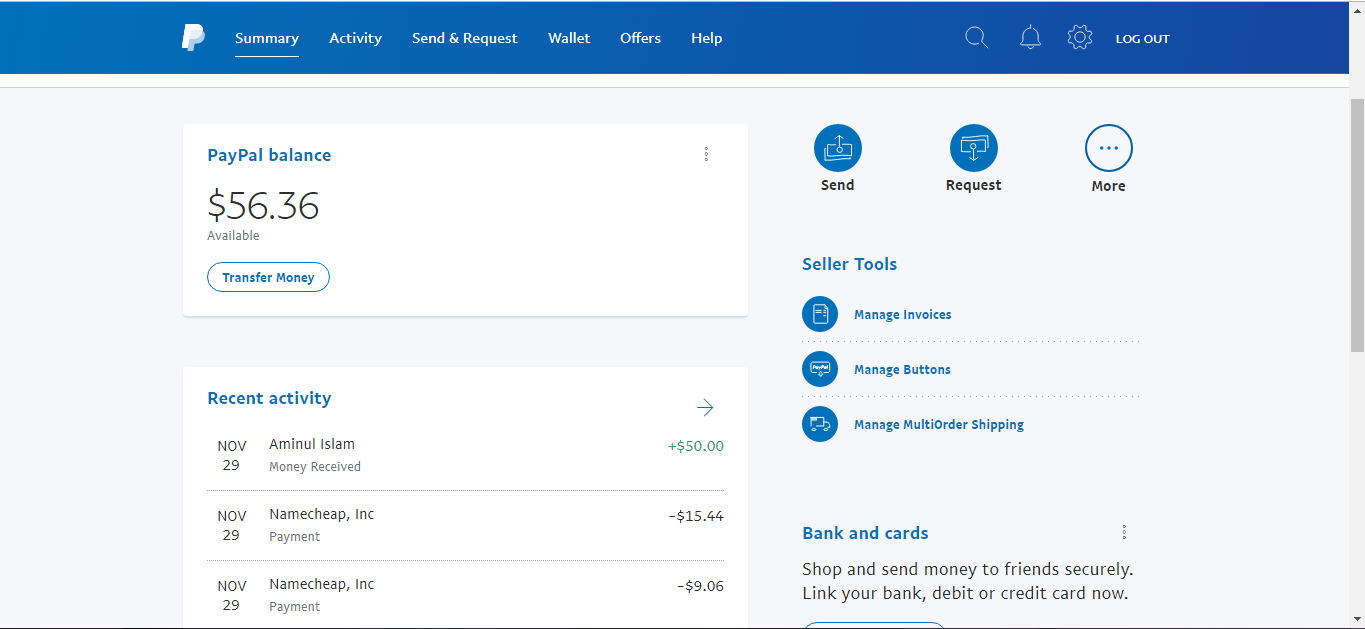Click the vertical page scrollbar thumb
1365x629 pixels.
[1356, 225]
